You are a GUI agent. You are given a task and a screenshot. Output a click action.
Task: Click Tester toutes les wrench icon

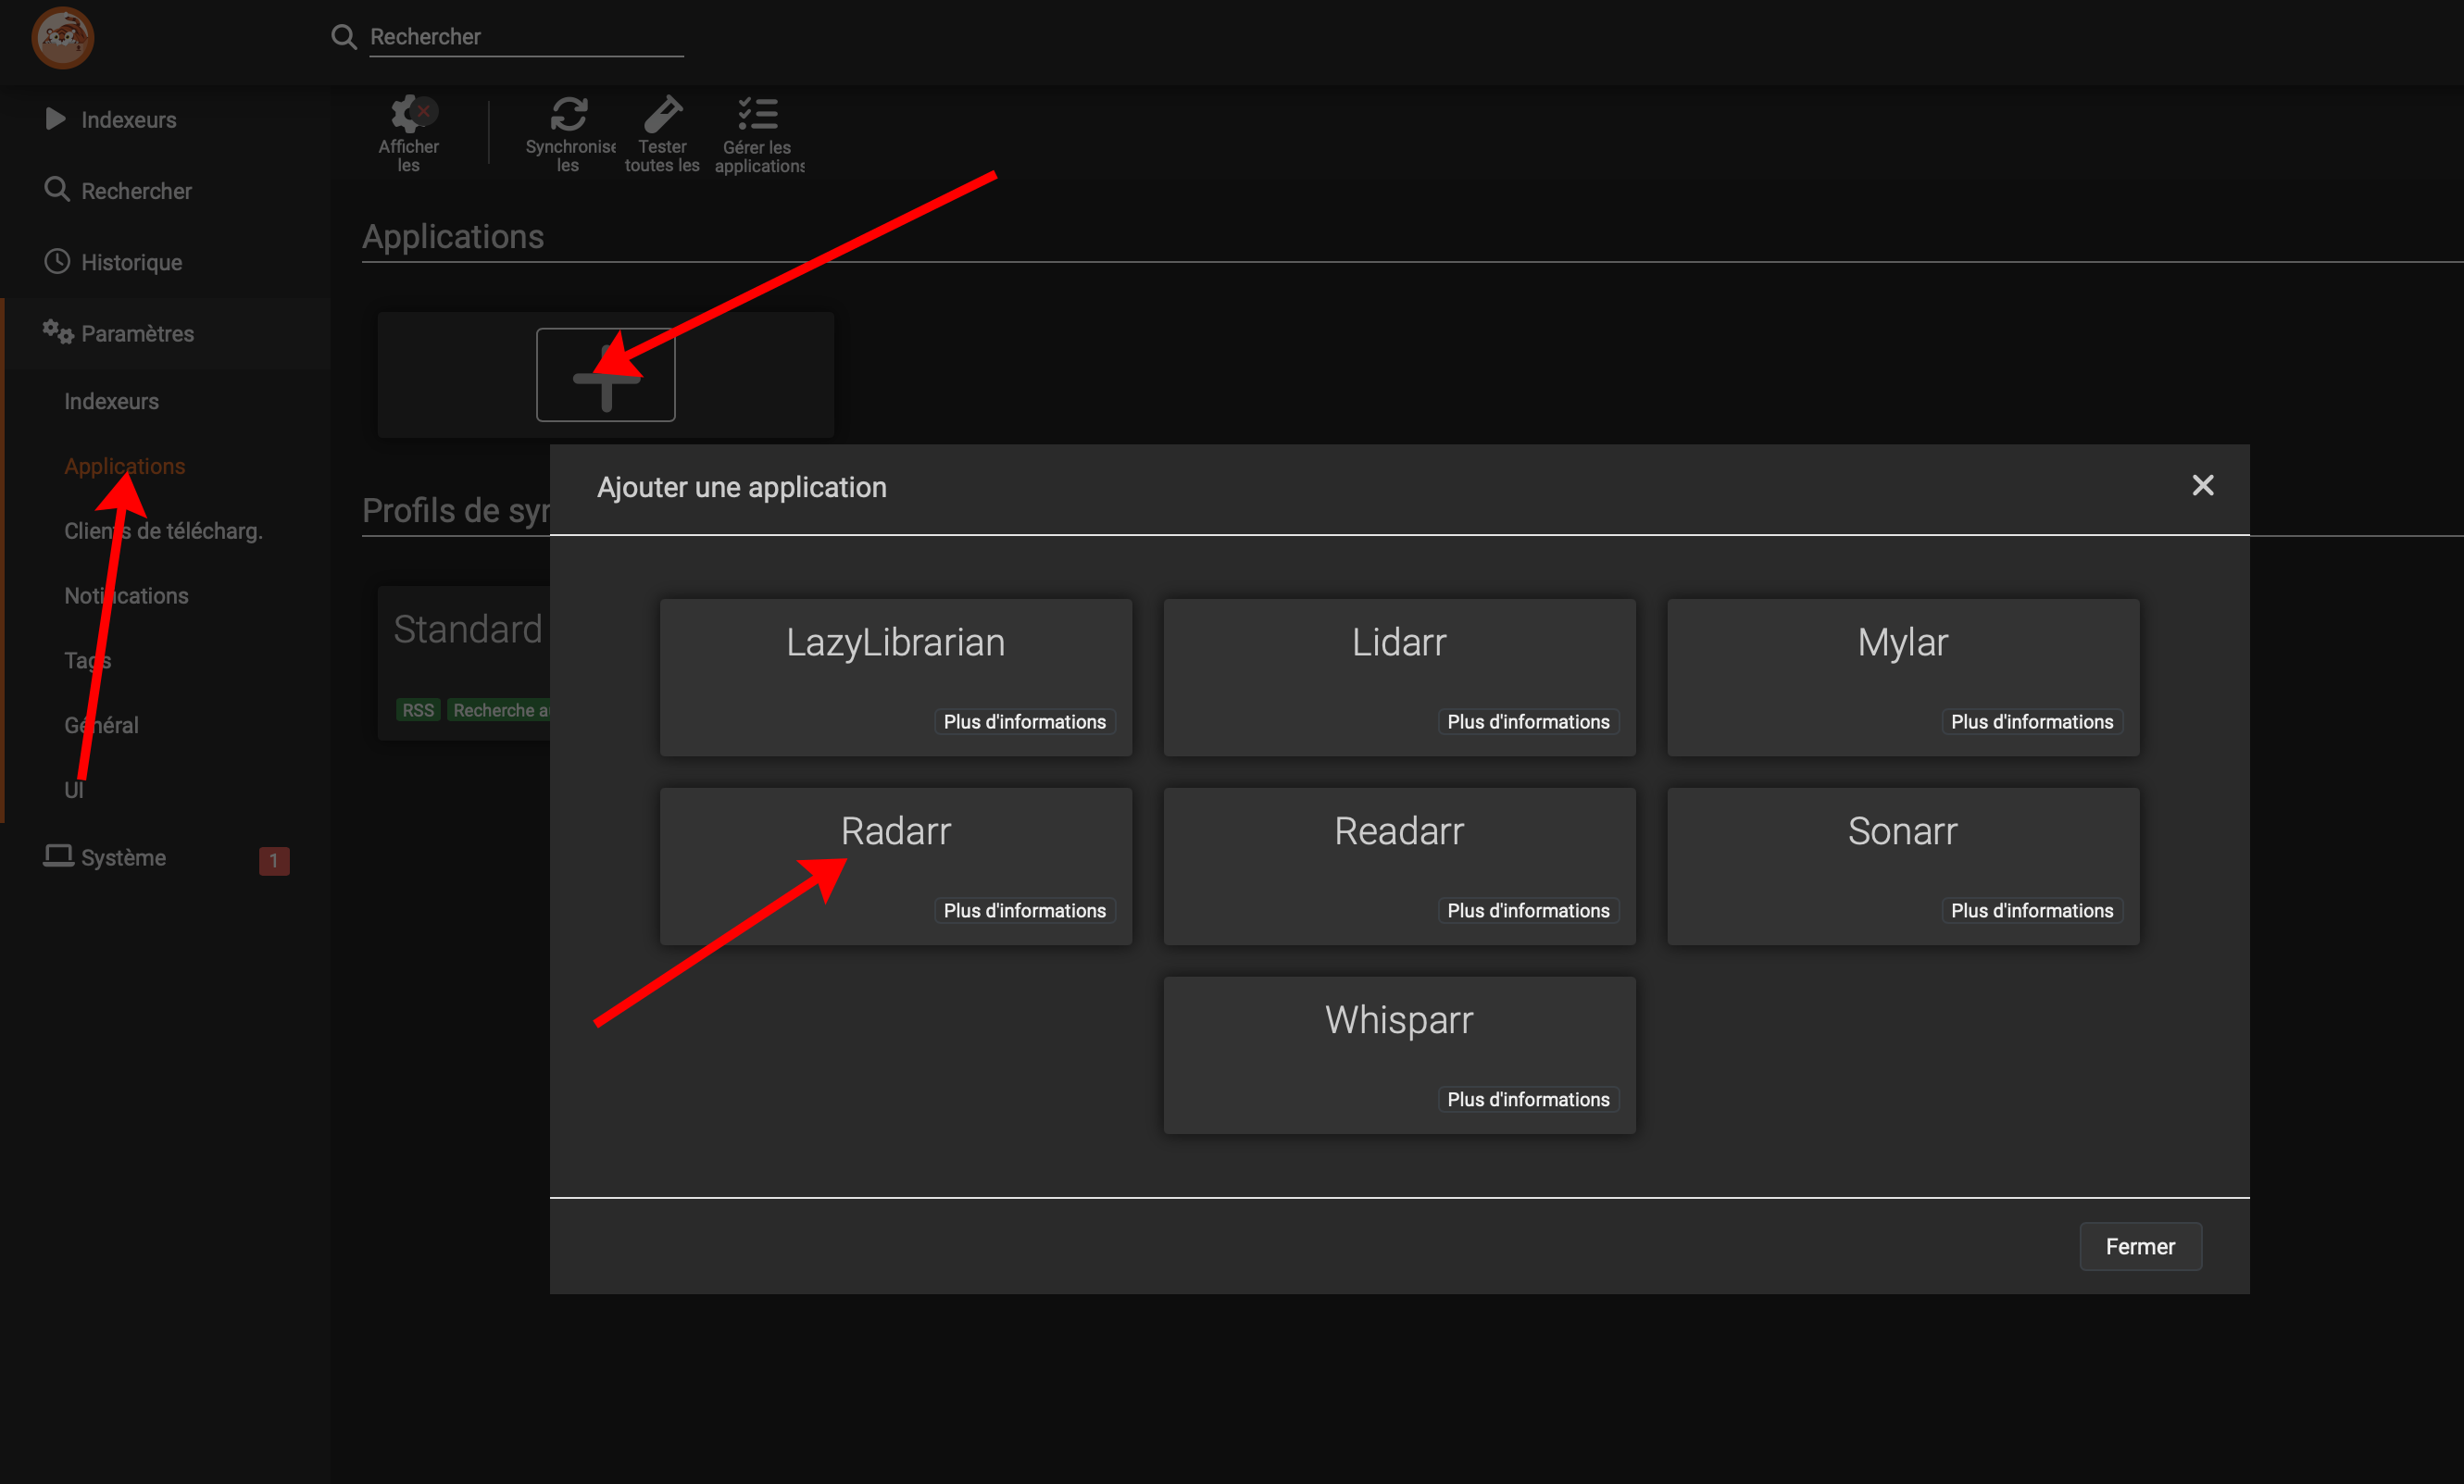pyautogui.click(x=662, y=114)
